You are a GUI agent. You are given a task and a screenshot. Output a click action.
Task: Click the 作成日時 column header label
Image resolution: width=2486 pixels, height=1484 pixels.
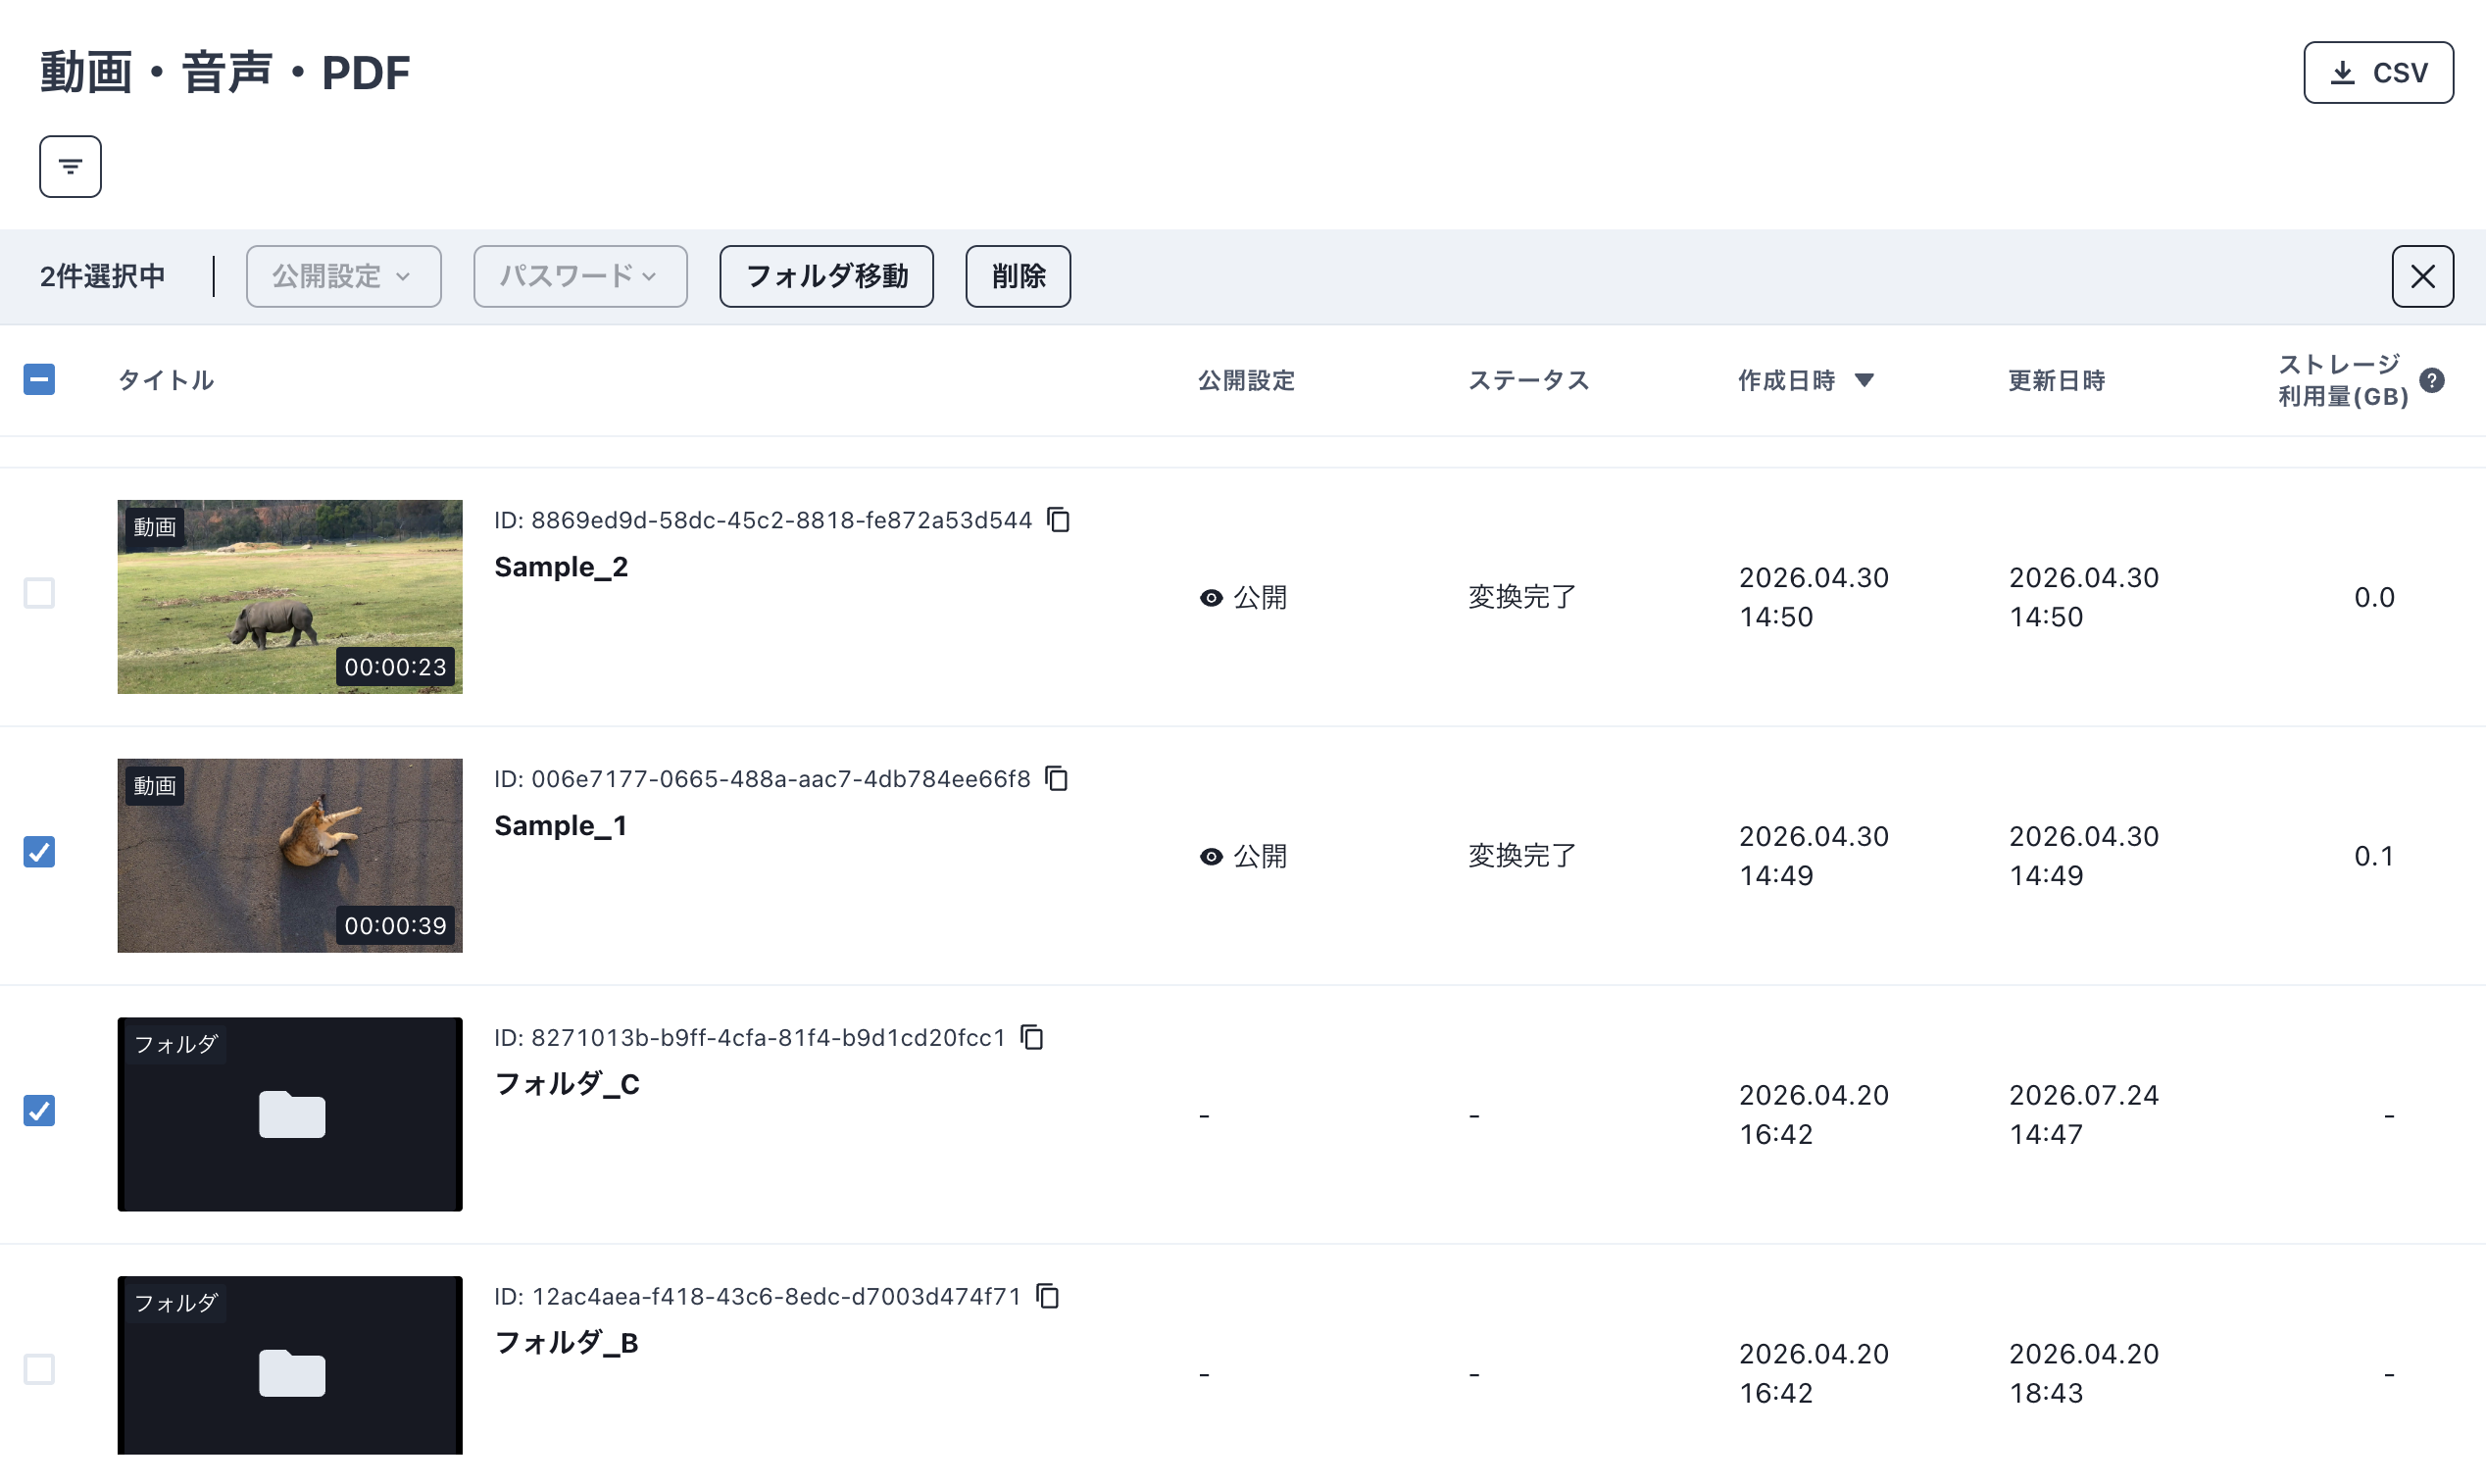(x=1786, y=380)
